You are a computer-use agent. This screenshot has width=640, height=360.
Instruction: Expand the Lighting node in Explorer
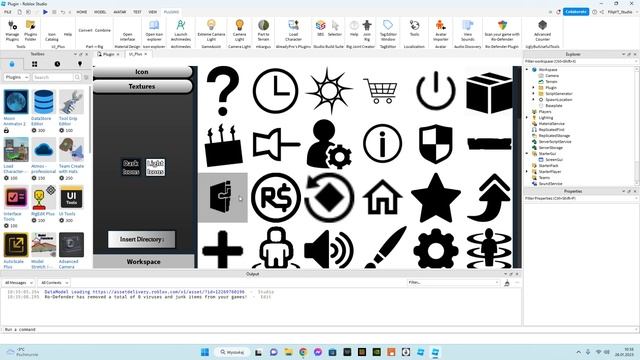[x=527, y=118]
